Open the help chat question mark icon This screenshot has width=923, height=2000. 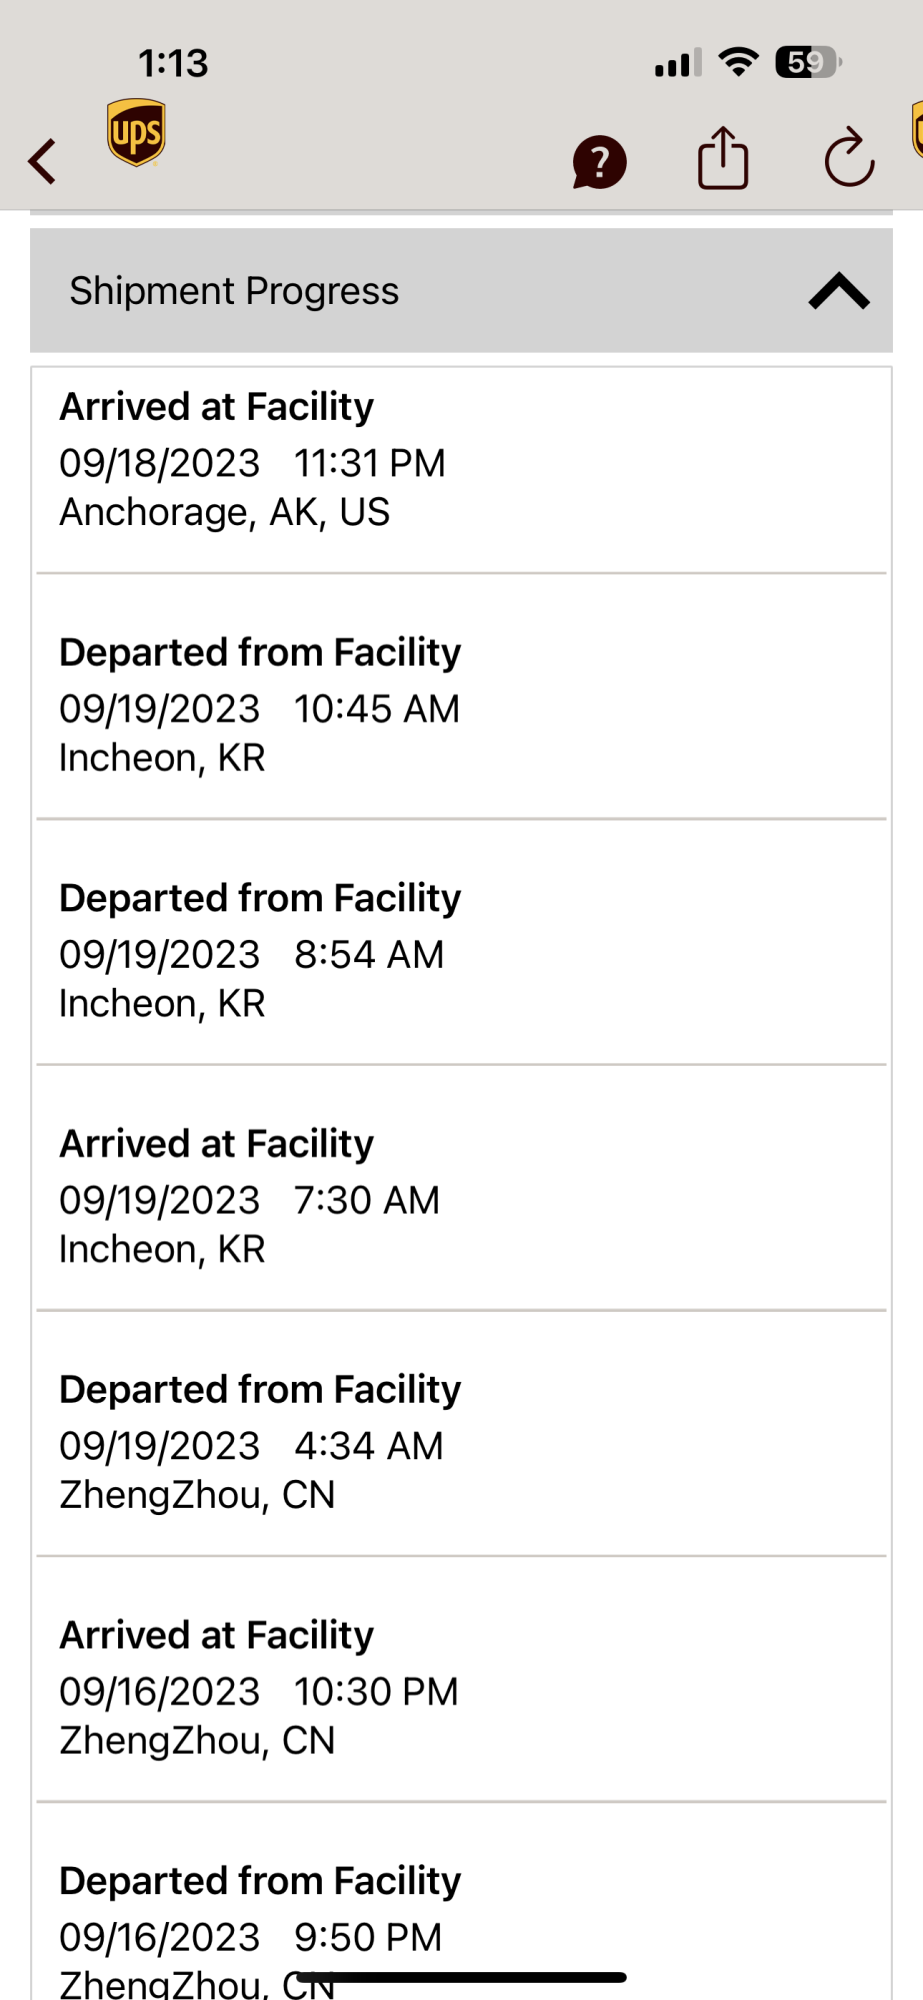pyautogui.click(x=599, y=162)
